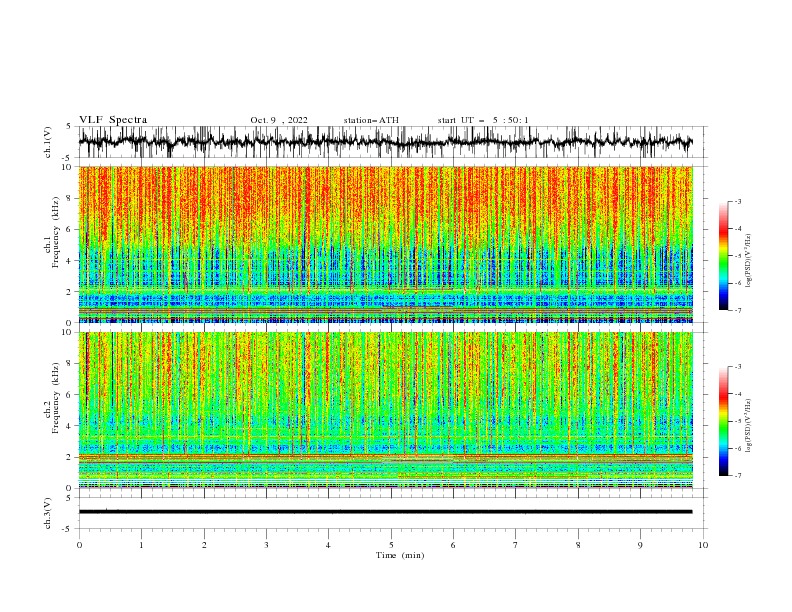Screen dimensions: 792x612
Task: Click the ch.1 spectrogram "2" kHz tick label
Action: pyautogui.click(x=70, y=292)
